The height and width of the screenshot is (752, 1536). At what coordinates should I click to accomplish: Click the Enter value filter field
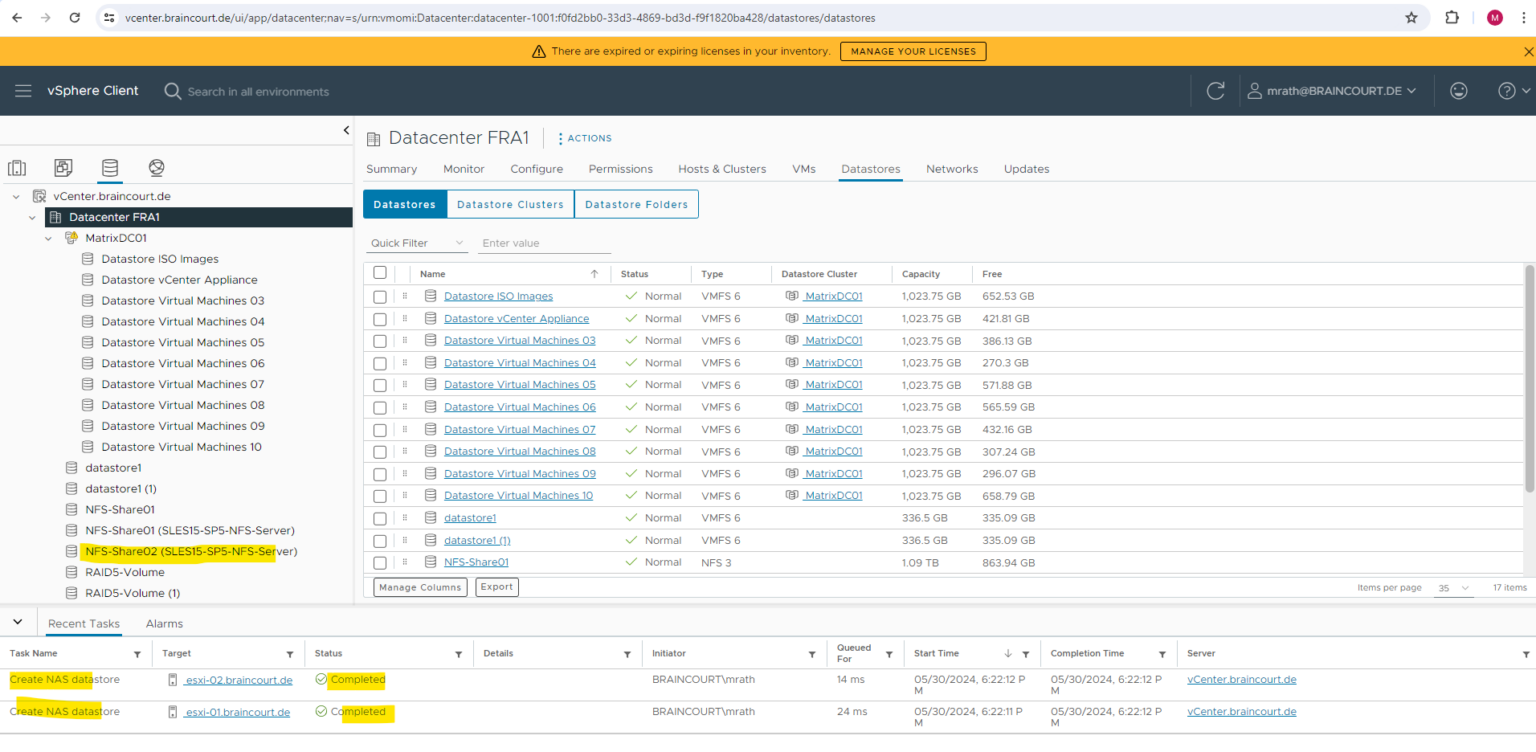click(x=544, y=243)
